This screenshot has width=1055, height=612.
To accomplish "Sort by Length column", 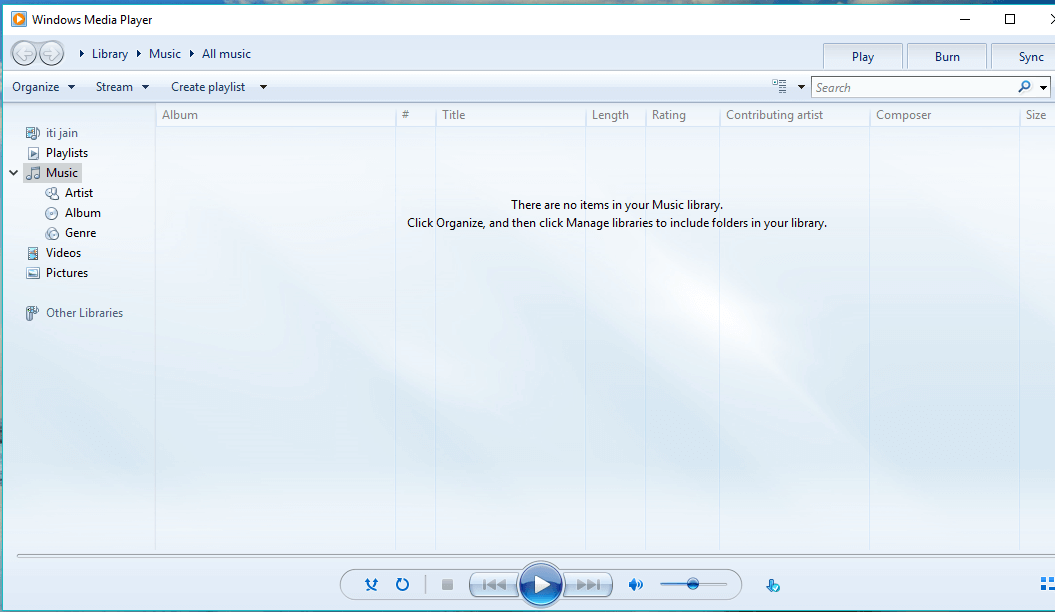I will click(616, 115).
